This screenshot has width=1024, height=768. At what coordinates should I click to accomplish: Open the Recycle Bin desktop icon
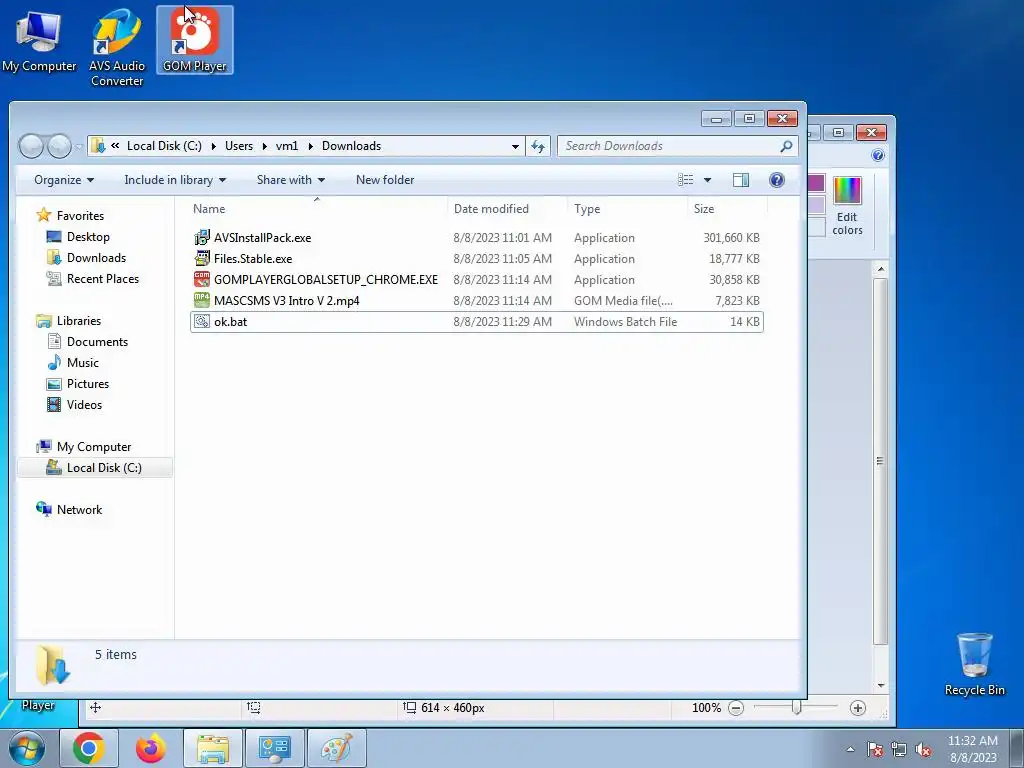(974, 664)
